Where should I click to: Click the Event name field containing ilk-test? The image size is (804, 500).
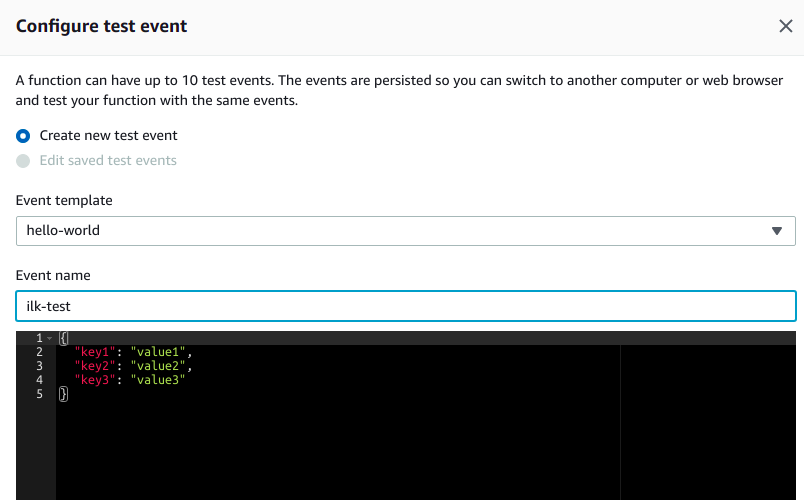tap(405, 306)
